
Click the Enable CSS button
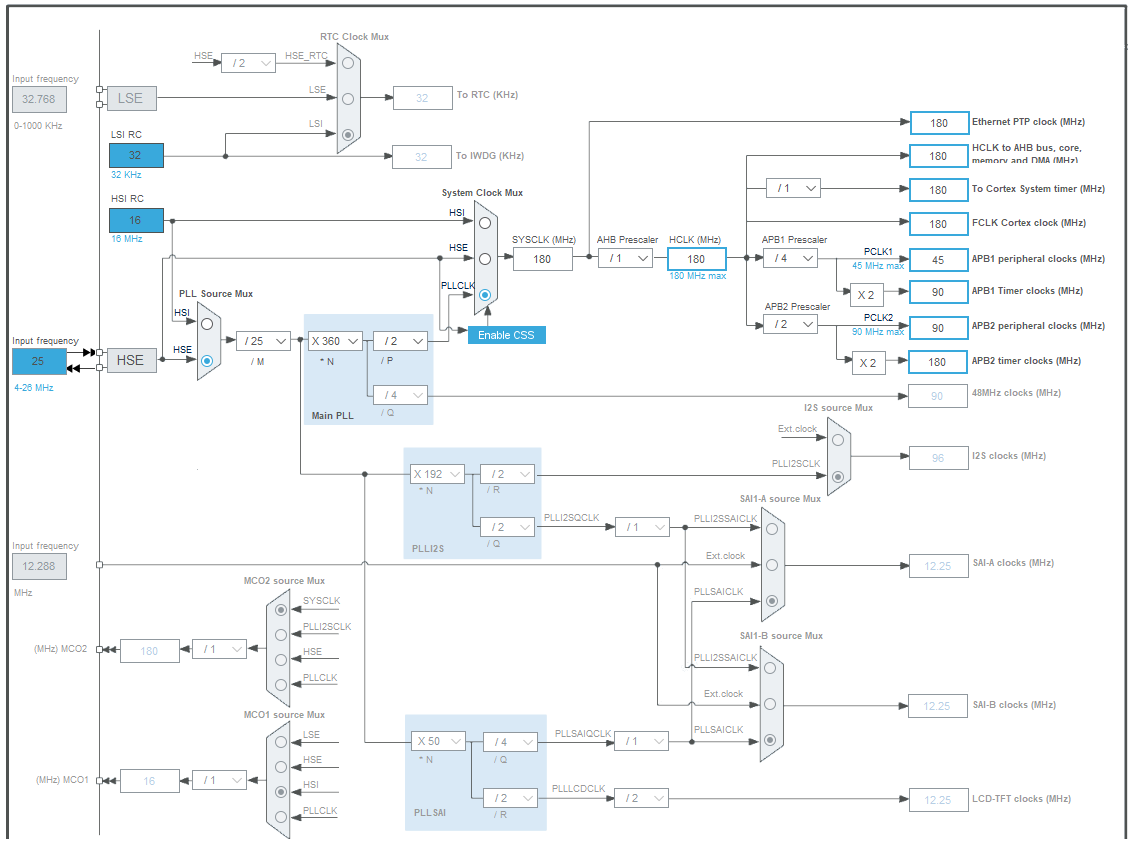click(x=507, y=335)
